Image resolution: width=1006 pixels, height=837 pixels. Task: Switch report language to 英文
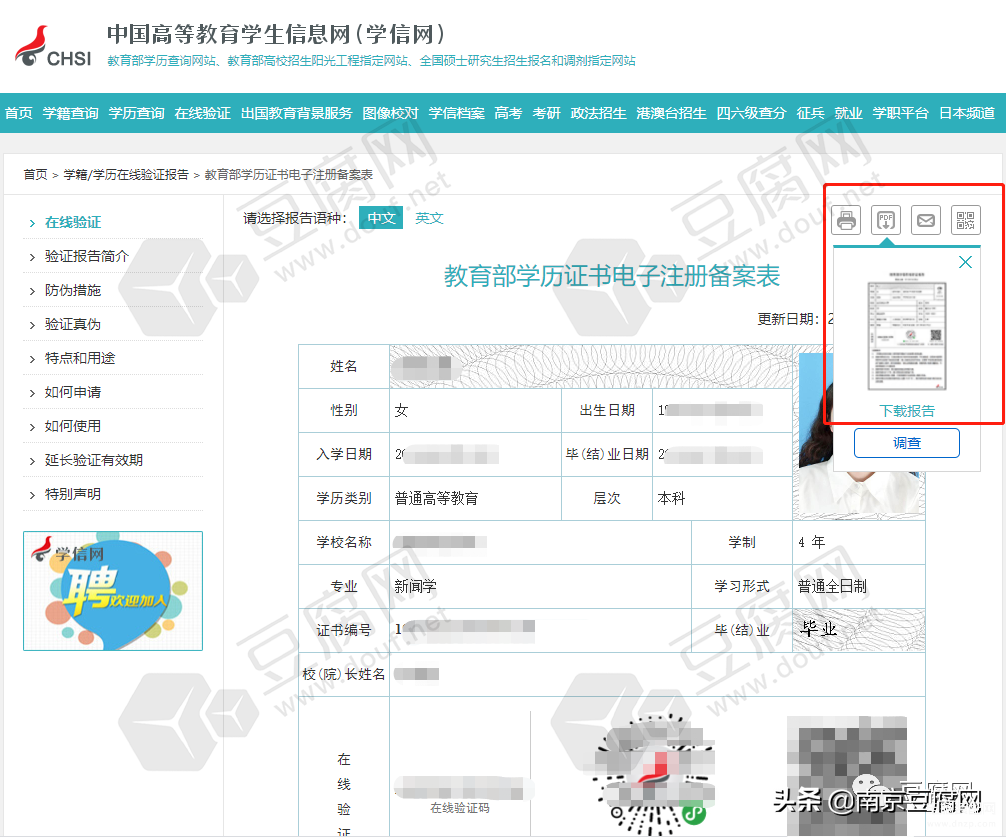[x=429, y=218]
